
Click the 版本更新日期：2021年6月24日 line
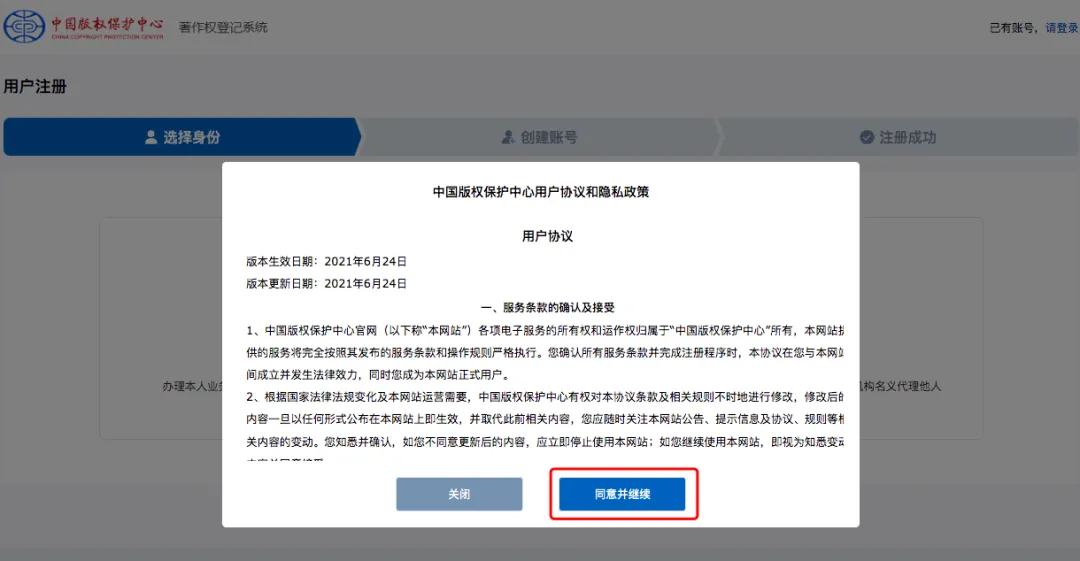click(326, 283)
